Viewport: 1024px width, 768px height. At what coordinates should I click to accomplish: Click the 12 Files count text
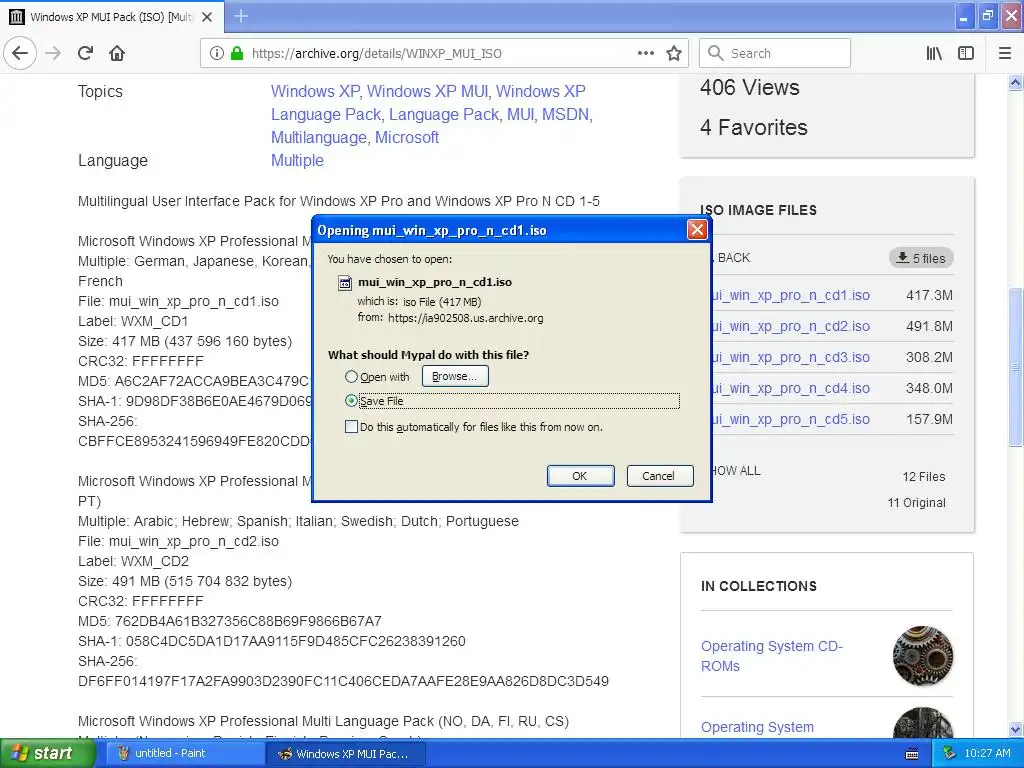pos(923,477)
